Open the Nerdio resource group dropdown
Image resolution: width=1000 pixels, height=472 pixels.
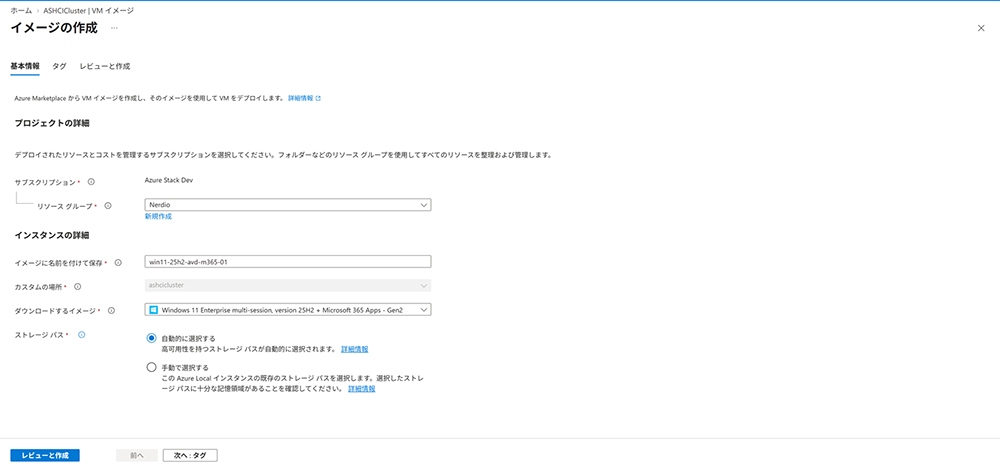288,205
